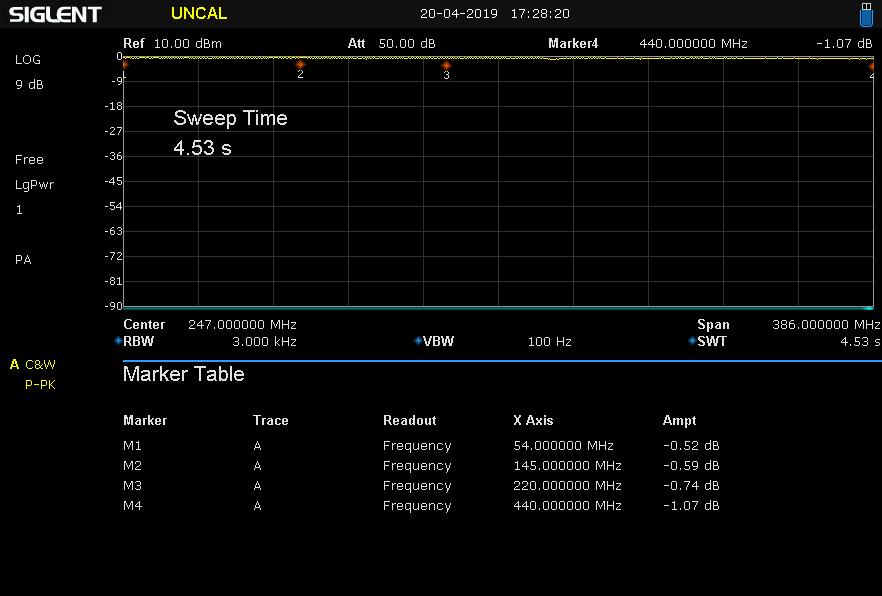Viewport: 882px width, 596px height.
Task: Click the Free trigger mode label
Action: point(29,160)
